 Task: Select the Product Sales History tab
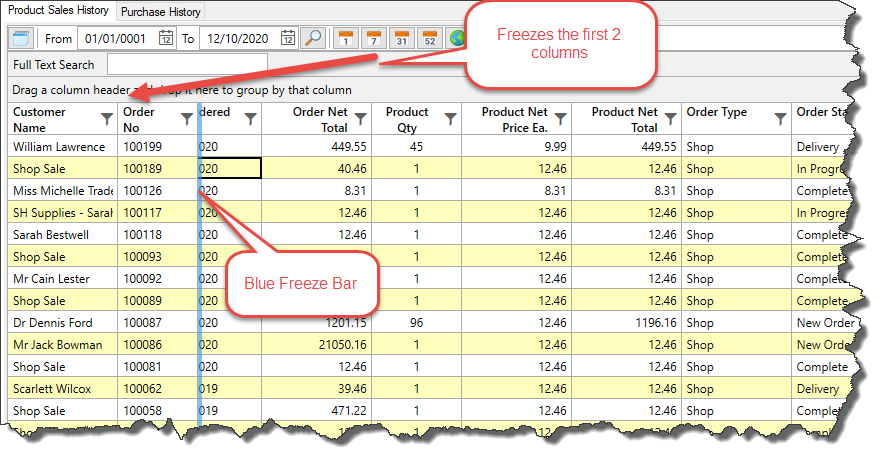click(58, 11)
